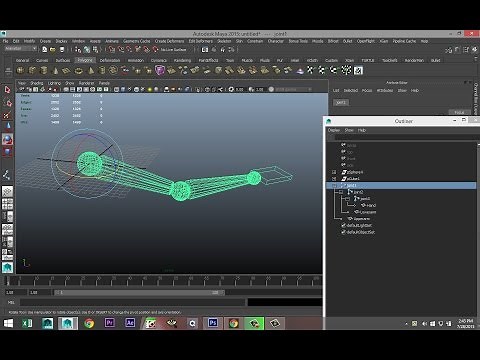Open the Skeleton menu
The width and height of the screenshot is (480, 360).
[x=224, y=41]
